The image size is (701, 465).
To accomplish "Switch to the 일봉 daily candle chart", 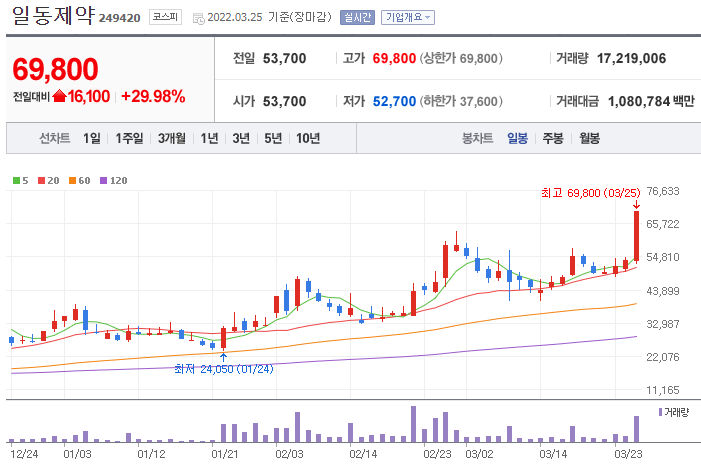I will tap(517, 138).
